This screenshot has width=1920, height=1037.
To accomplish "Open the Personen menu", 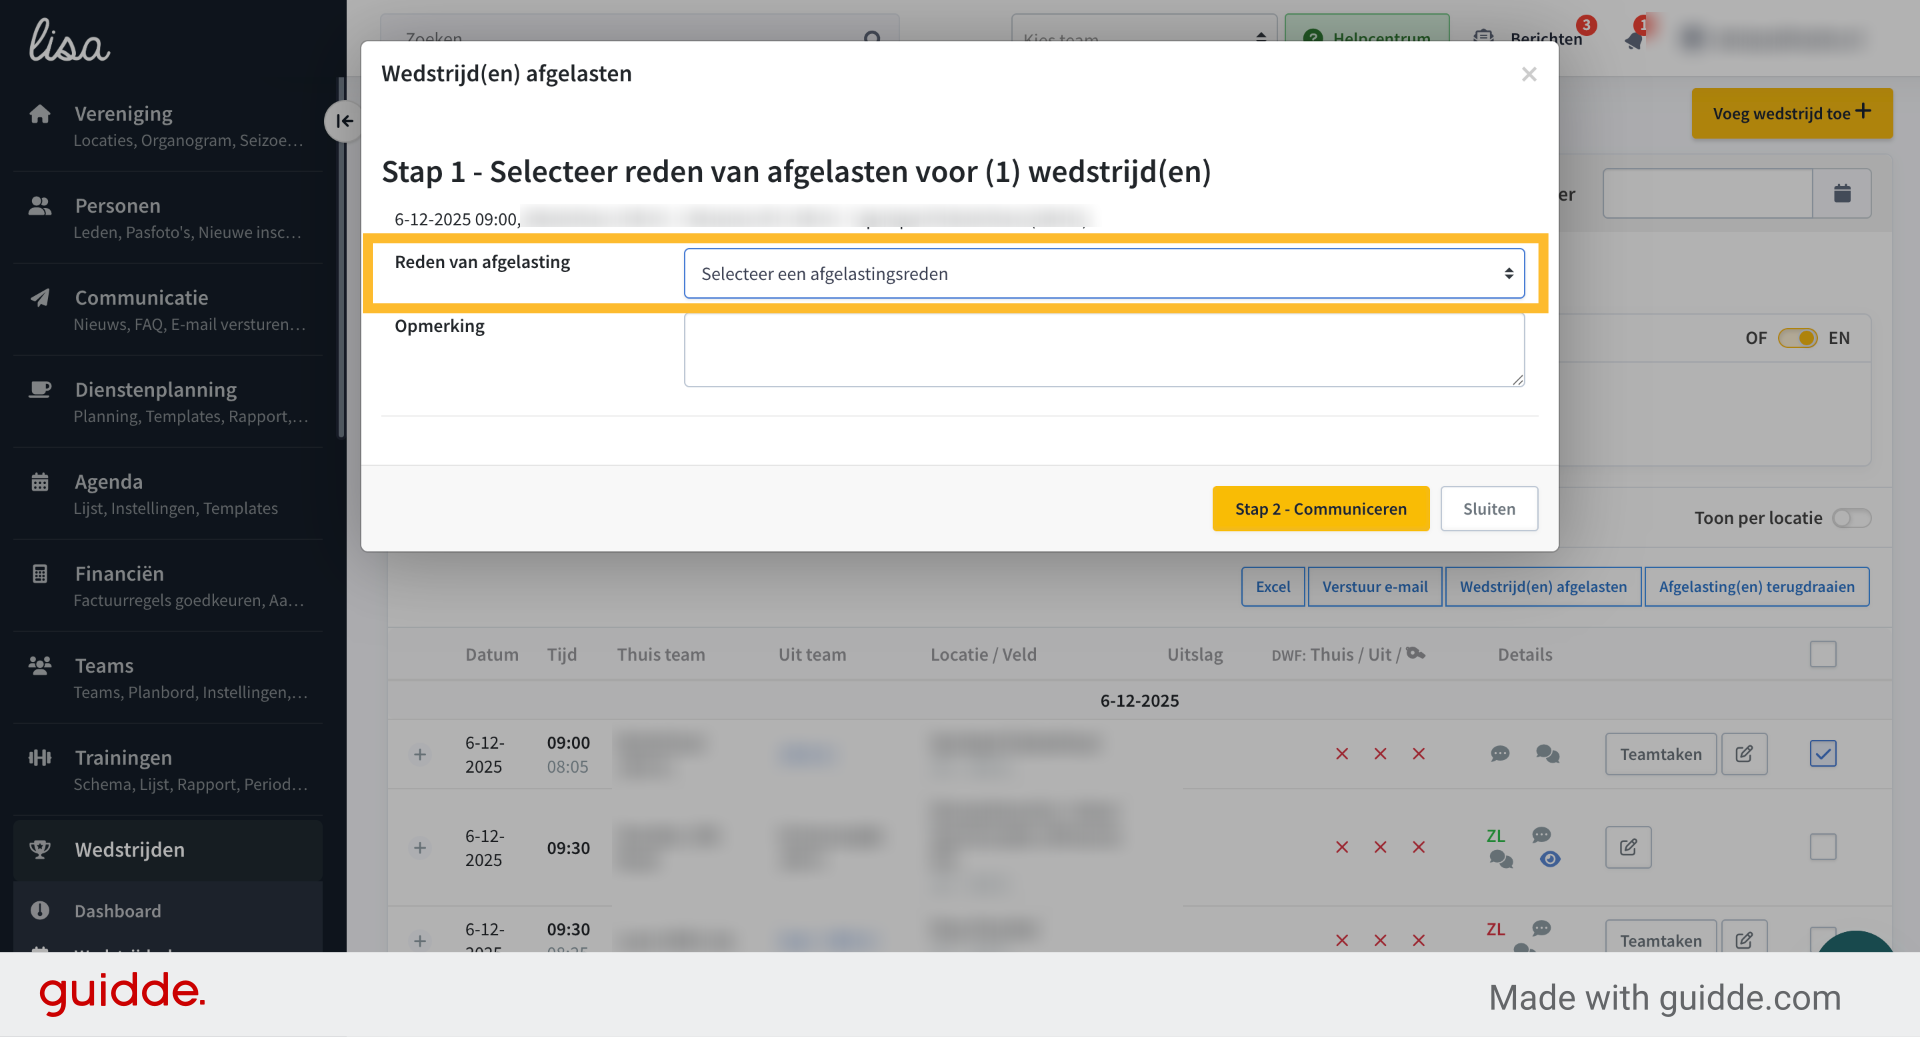I will pos(168,218).
